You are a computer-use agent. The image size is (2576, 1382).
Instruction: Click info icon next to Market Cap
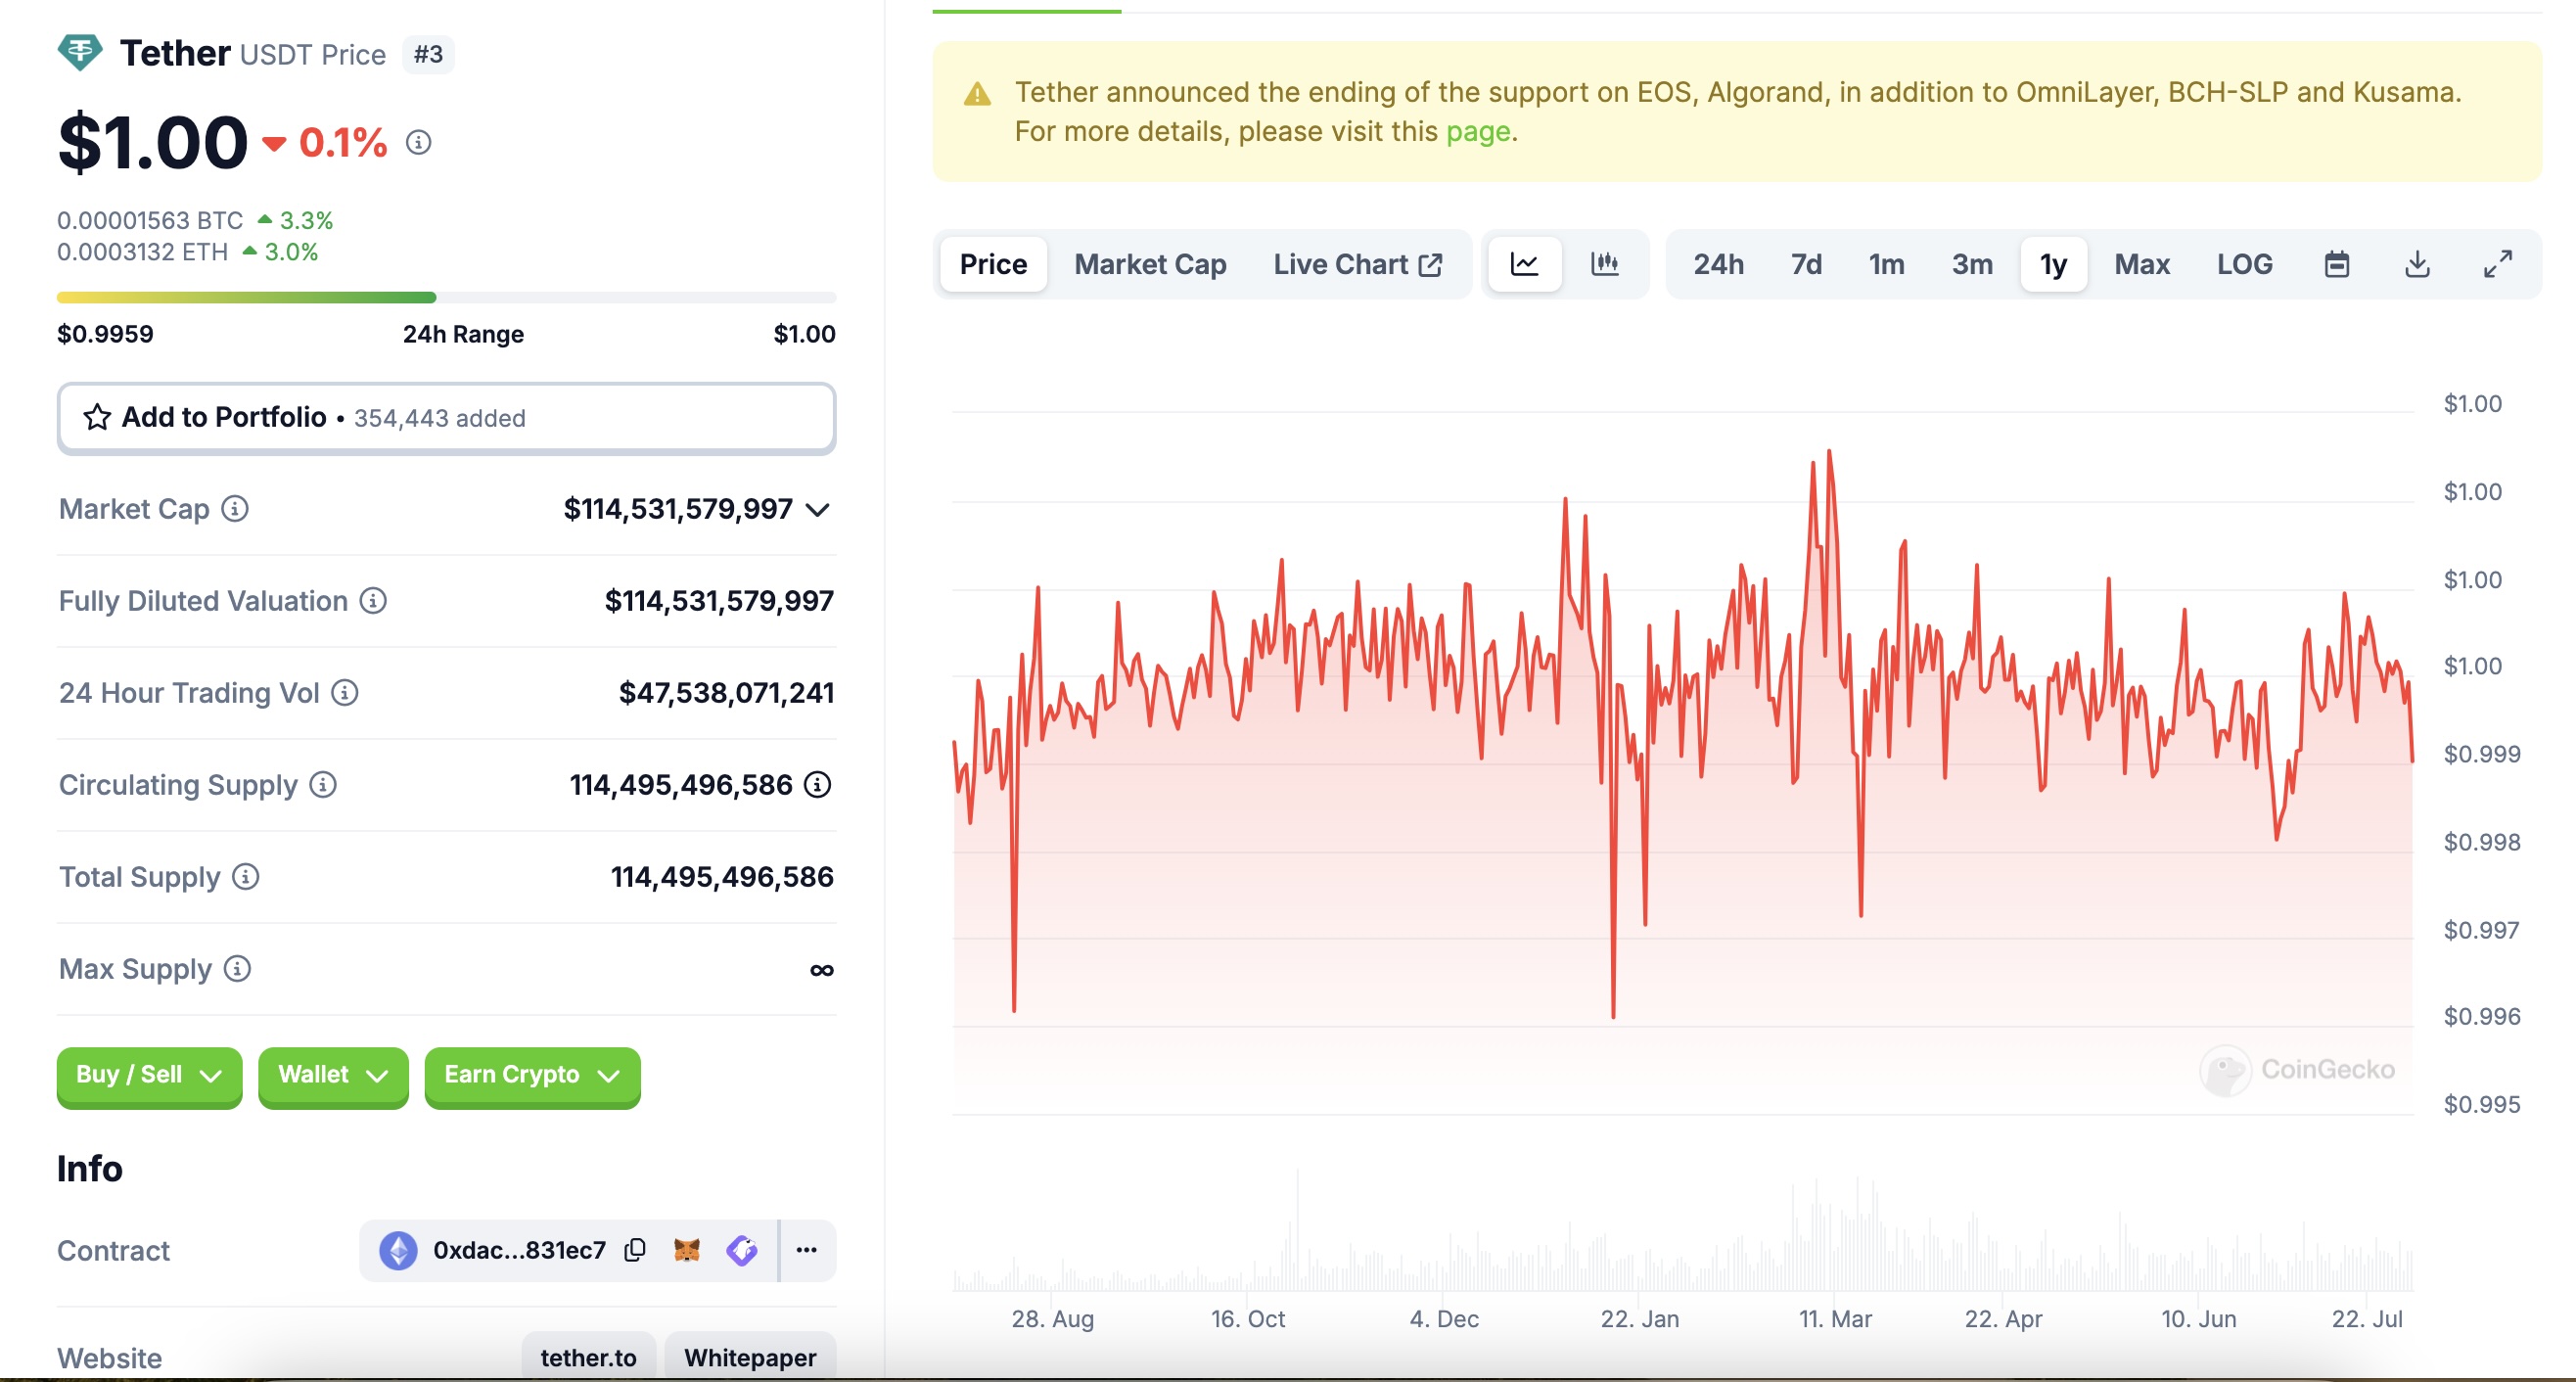coord(235,509)
